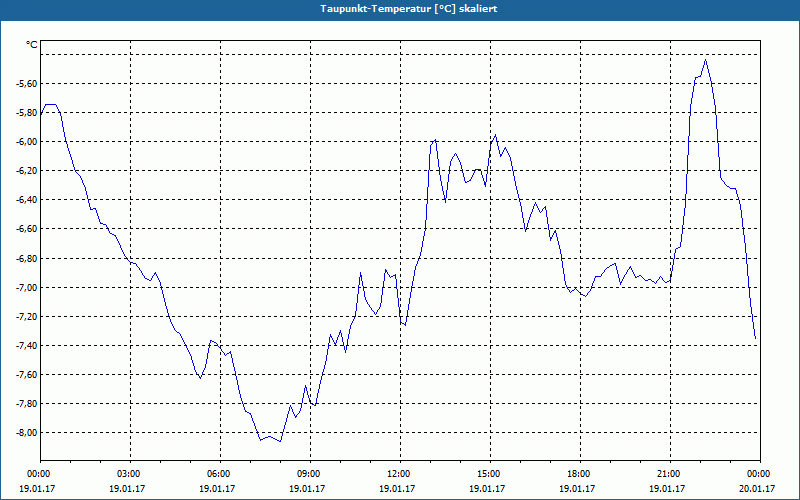Click the curve's highest peak after 21:00
The image size is (800, 500).
(x=706, y=60)
